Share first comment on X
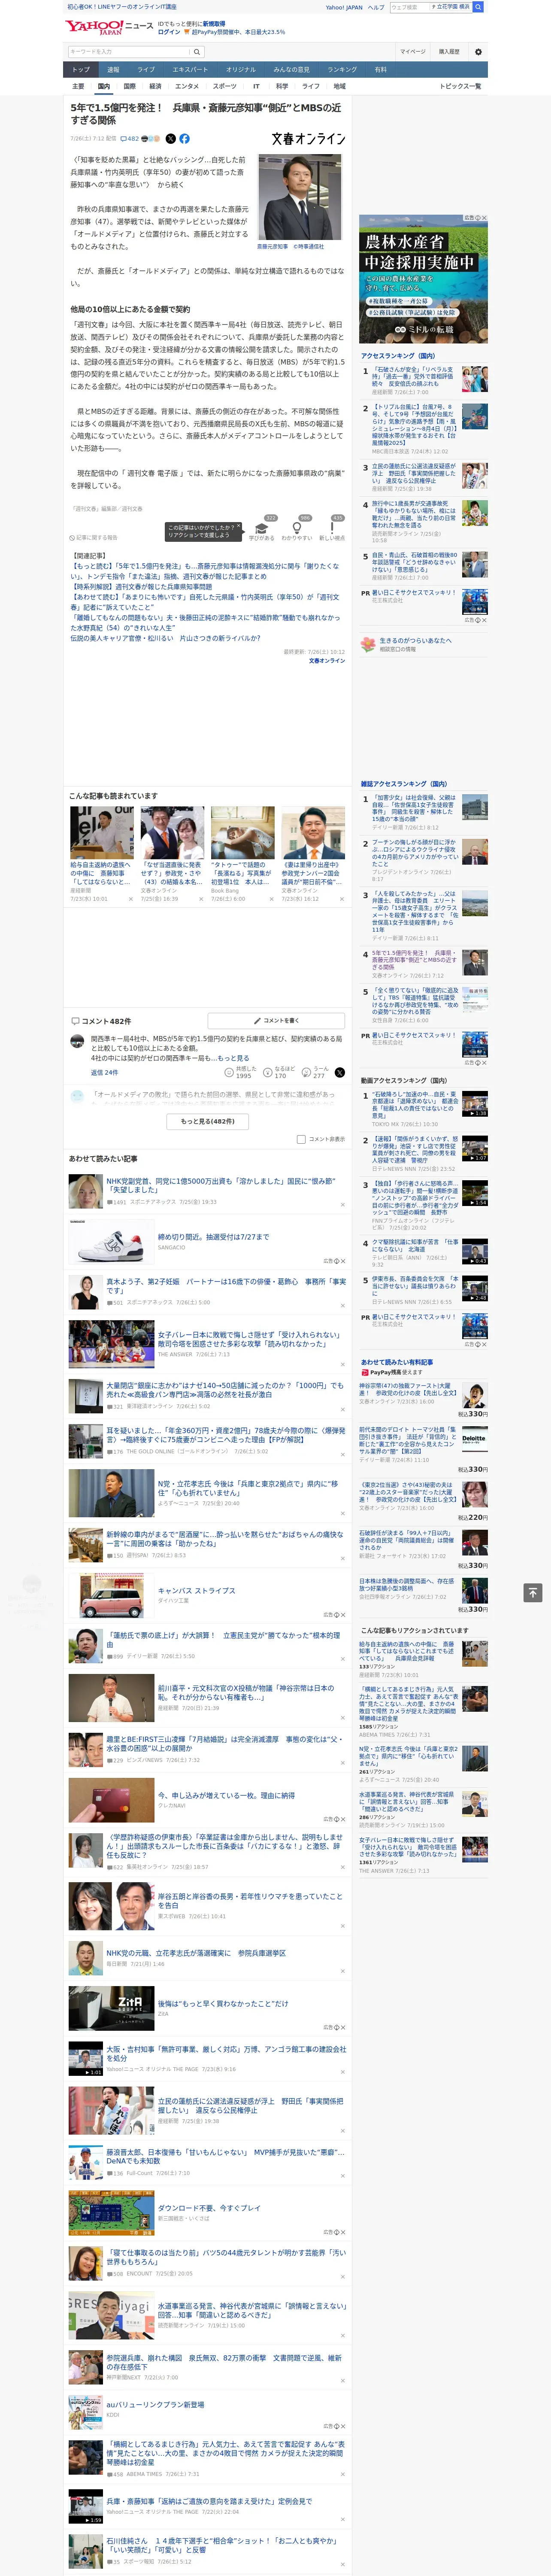This screenshot has width=551, height=2576. point(340,1072)
